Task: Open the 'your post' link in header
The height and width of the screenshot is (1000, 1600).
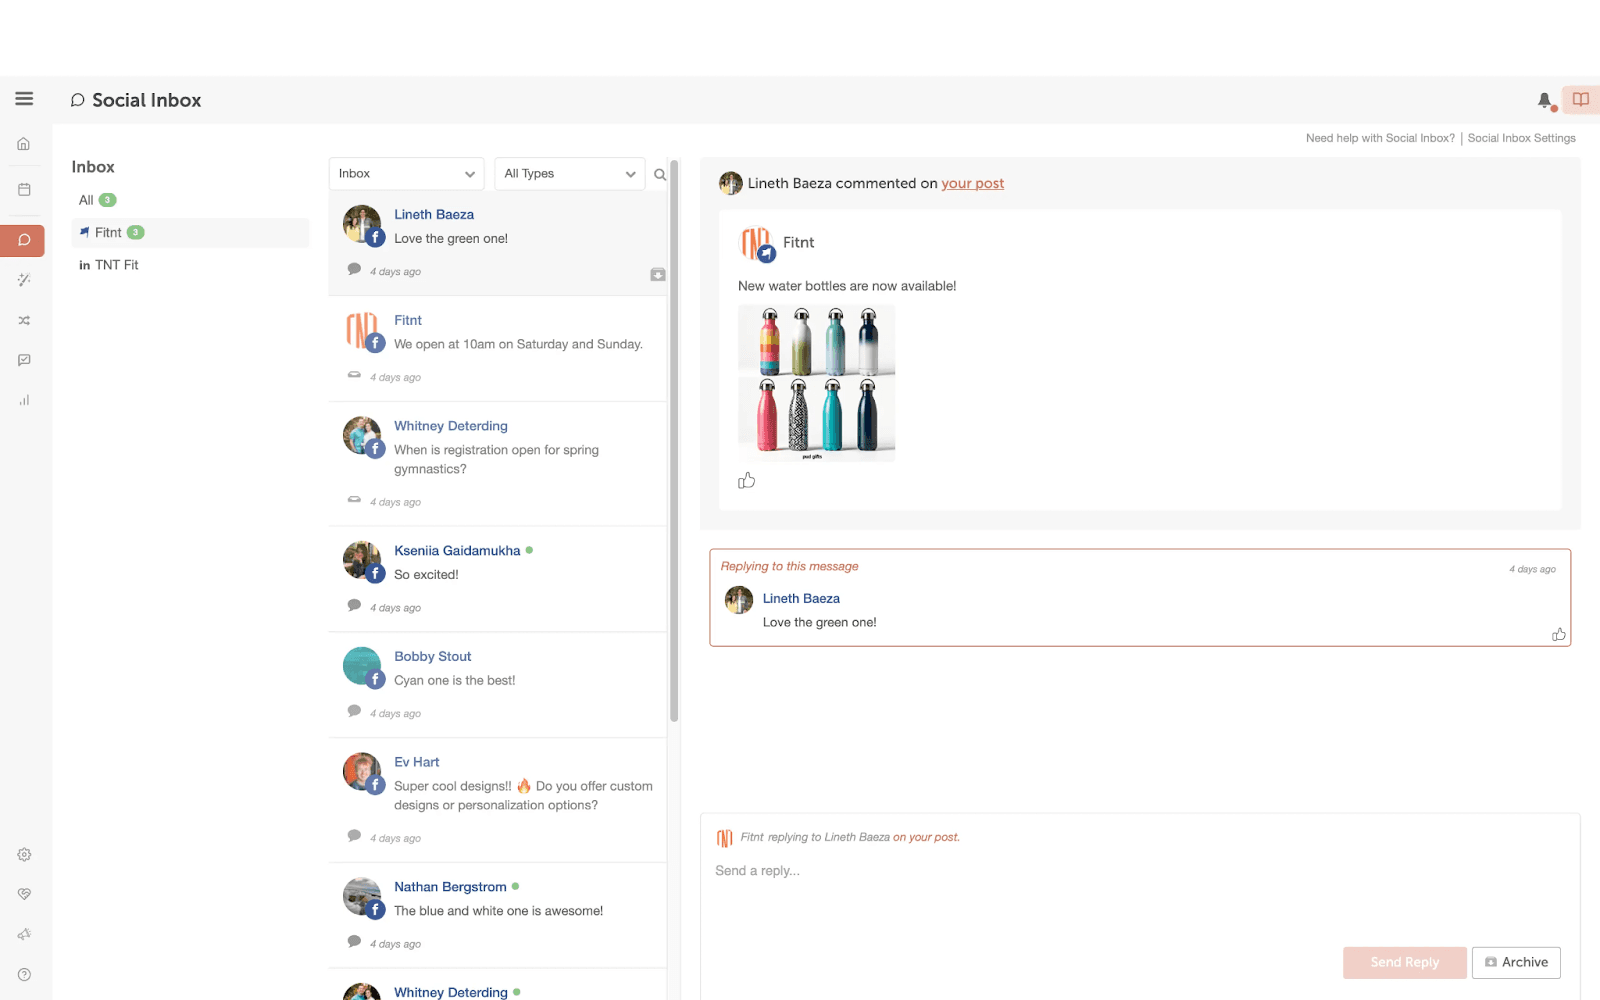Action: click(x=972, y=183)
